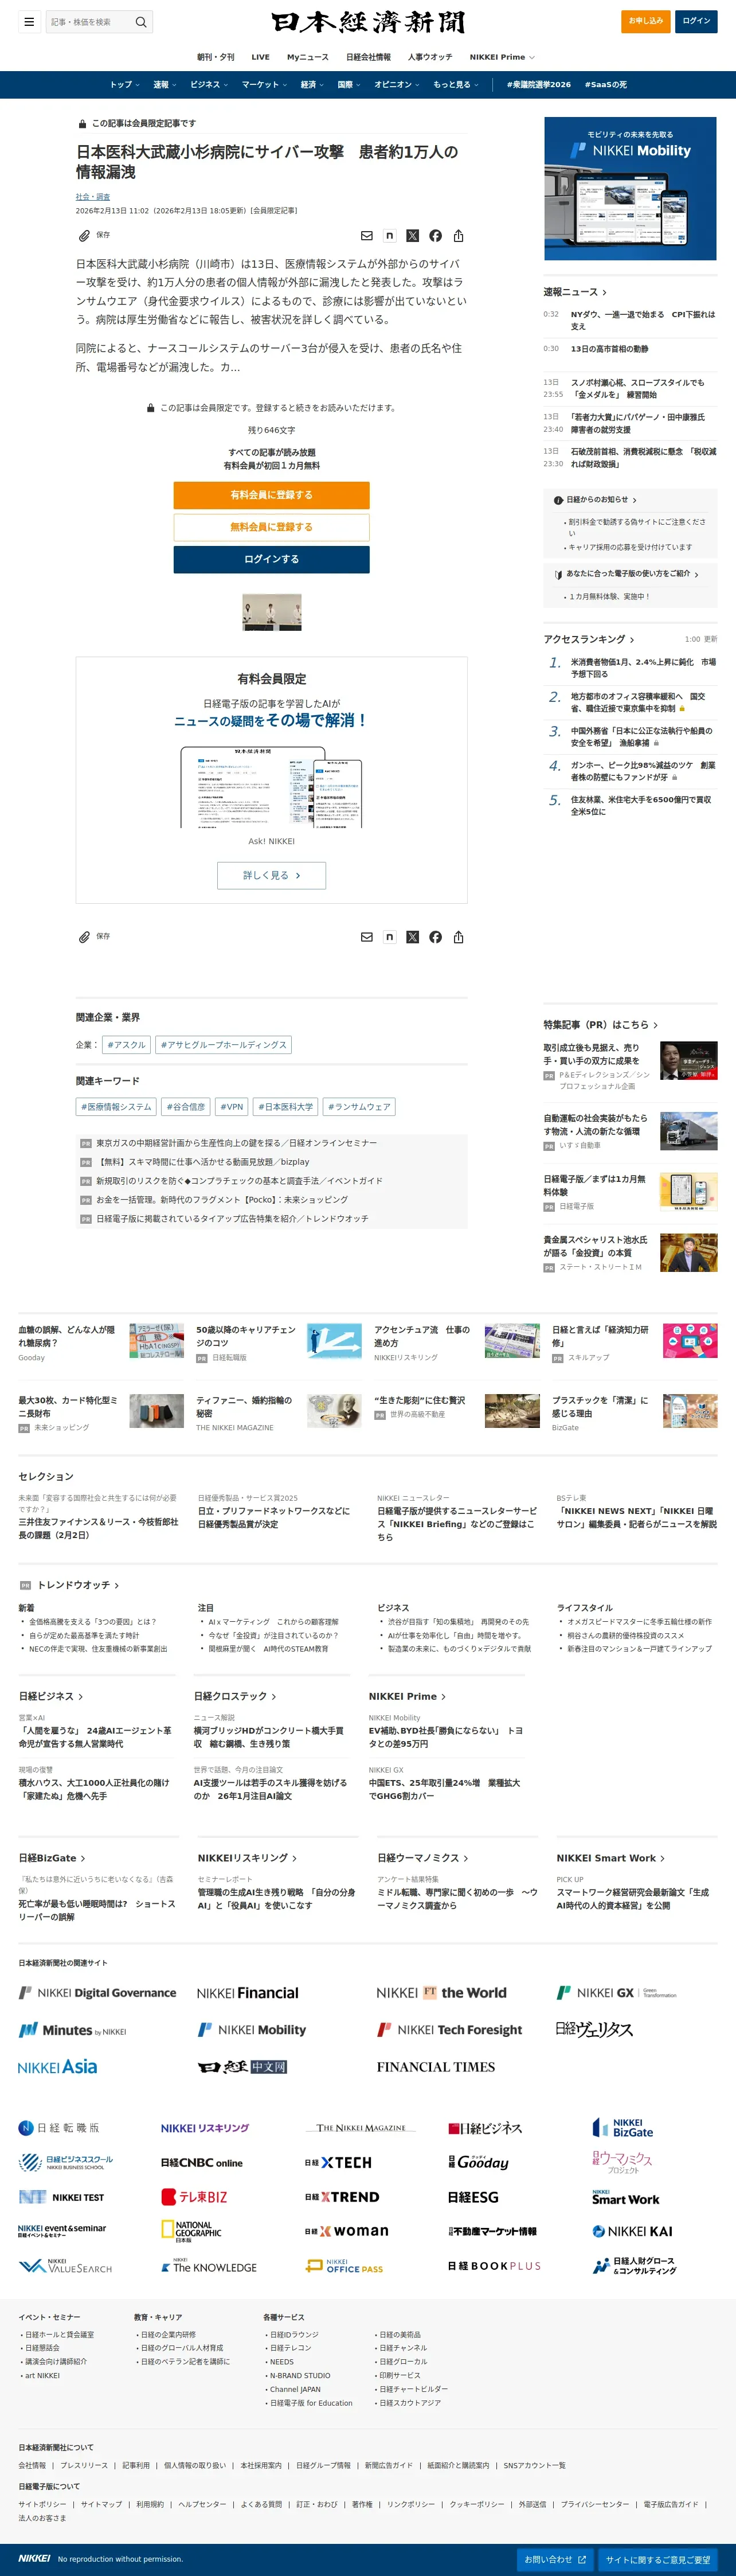Share by mail using the envelope icon above the article text
736x2576 pixels.
click(367, 236)
